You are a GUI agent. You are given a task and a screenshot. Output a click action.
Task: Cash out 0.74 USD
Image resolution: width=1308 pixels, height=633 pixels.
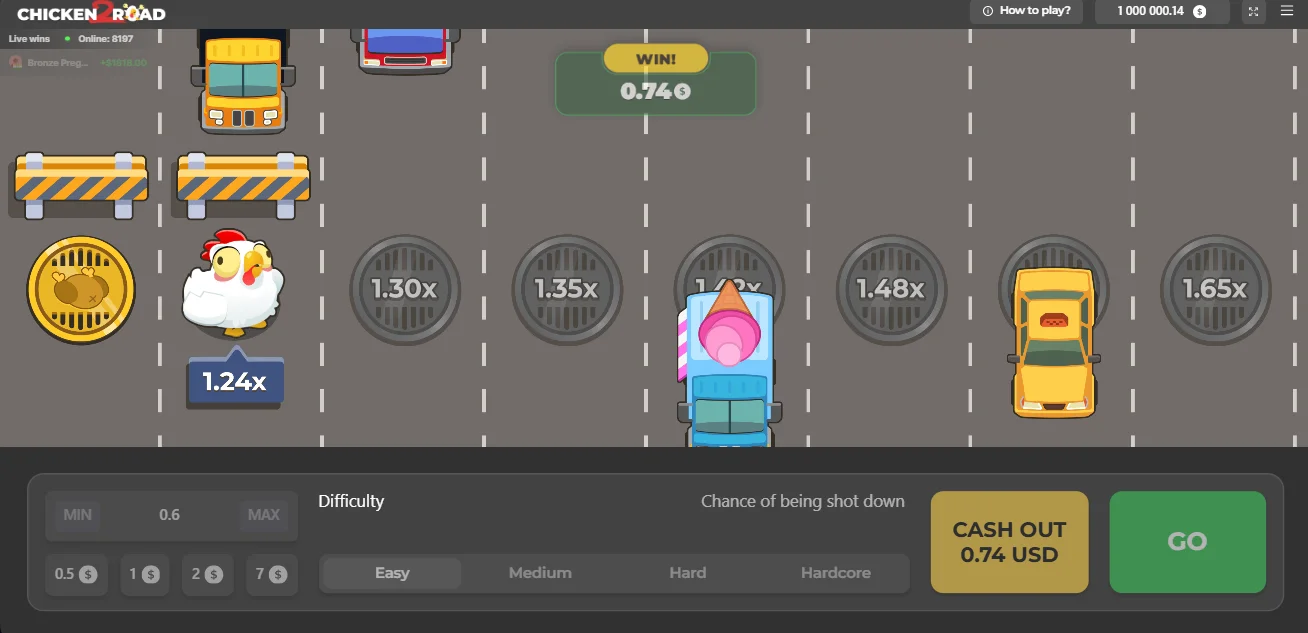coord(1009,542)
